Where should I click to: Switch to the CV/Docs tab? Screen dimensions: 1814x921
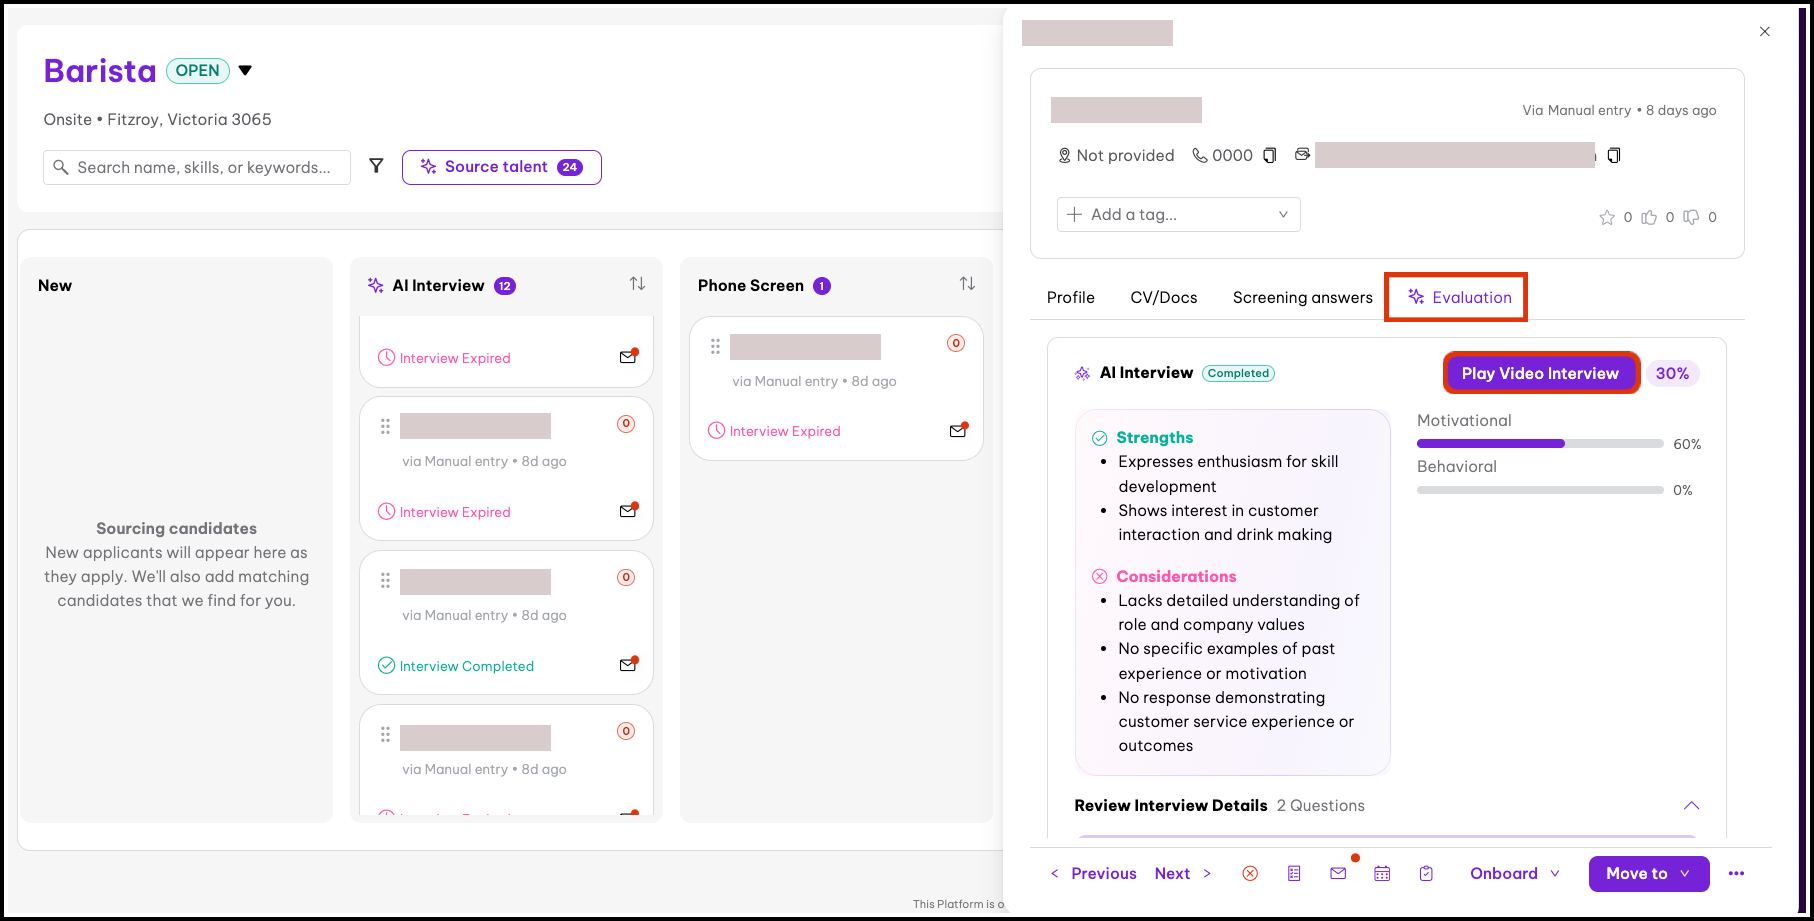1163,297
